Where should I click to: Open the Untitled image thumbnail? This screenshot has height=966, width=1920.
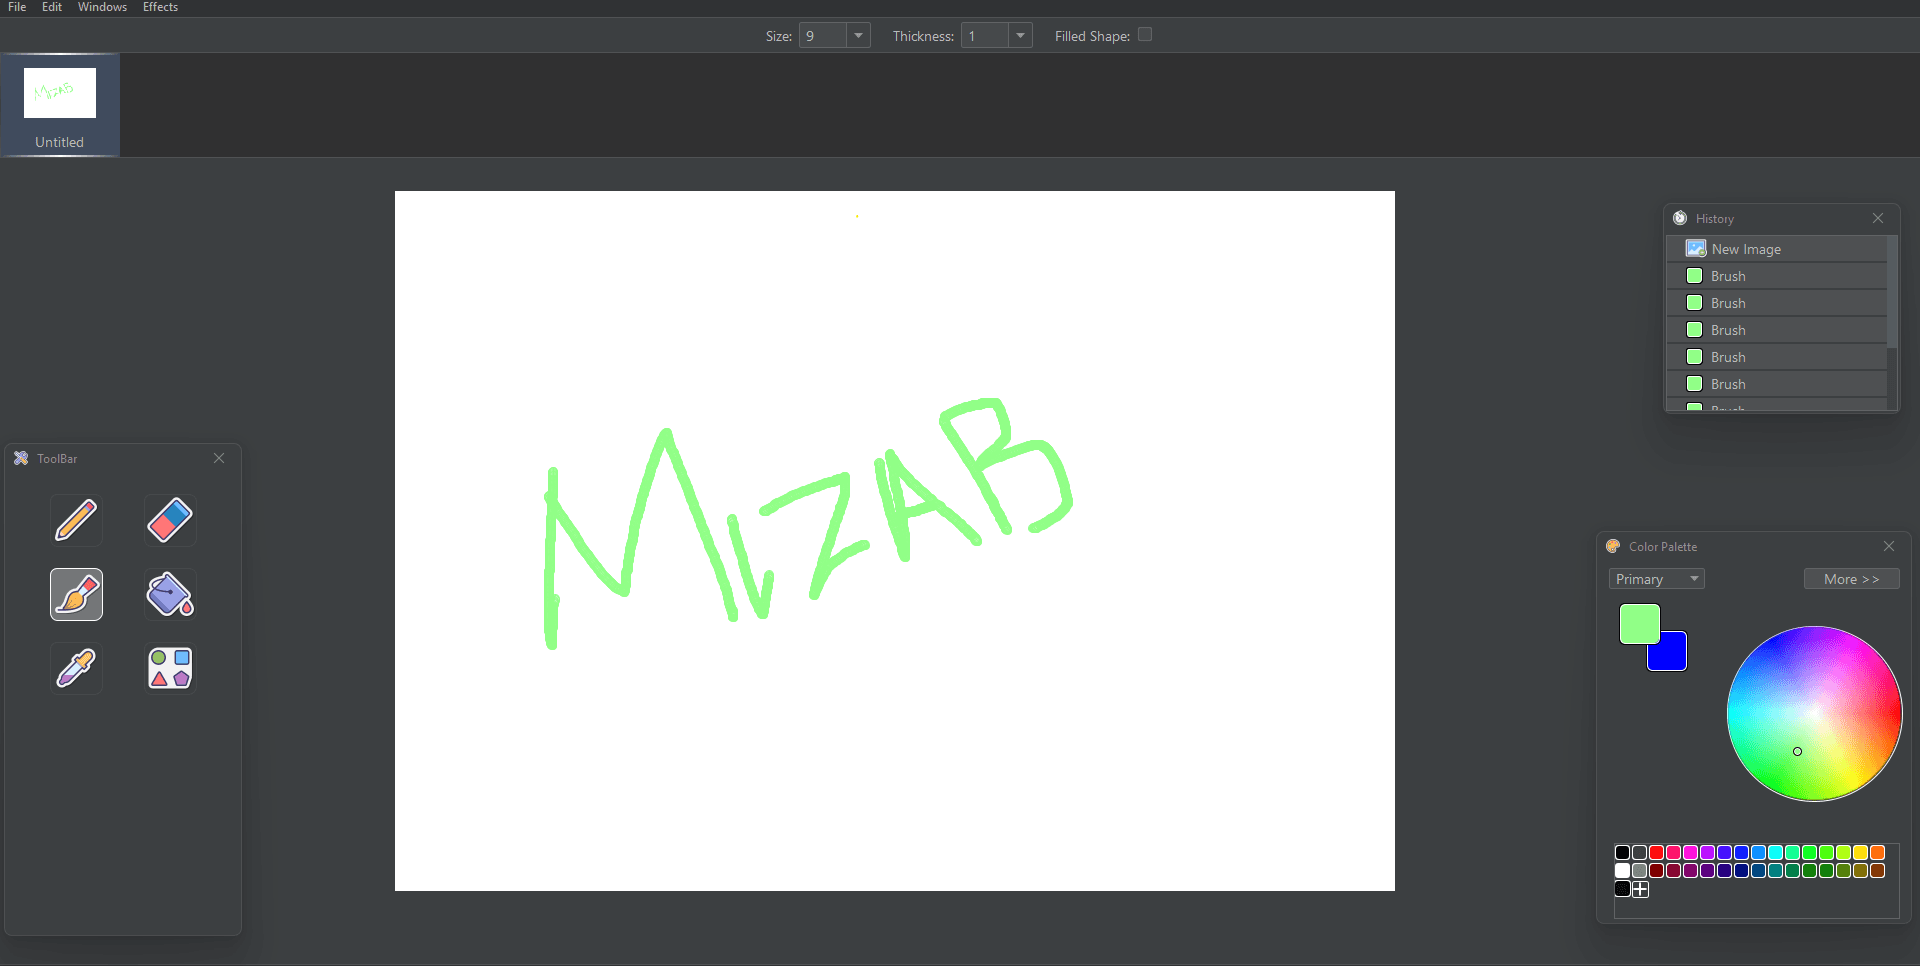[x=60, y=105]
